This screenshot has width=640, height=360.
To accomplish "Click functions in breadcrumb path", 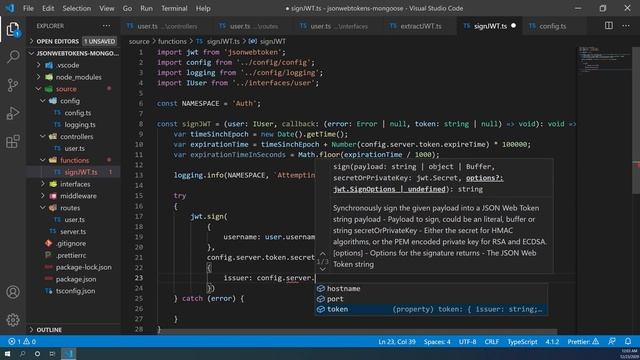I will pos(172,41).
